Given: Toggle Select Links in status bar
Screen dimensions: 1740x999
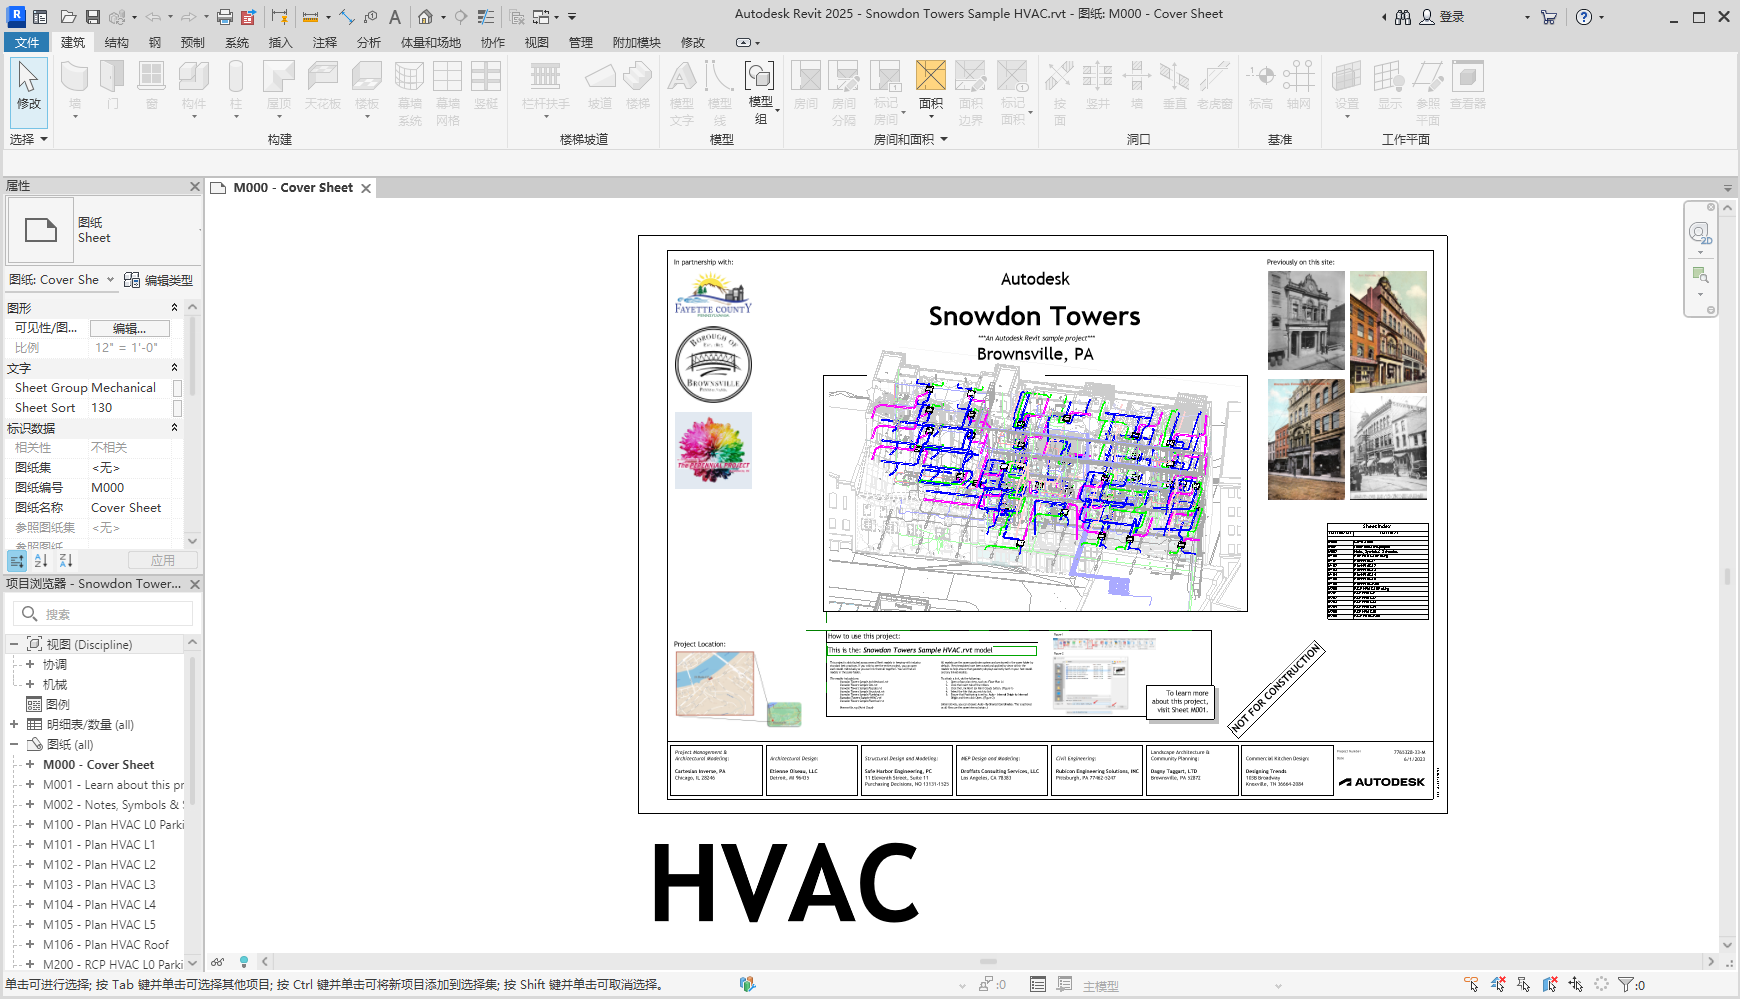Looking at the screenshot, I should 1472,985.
